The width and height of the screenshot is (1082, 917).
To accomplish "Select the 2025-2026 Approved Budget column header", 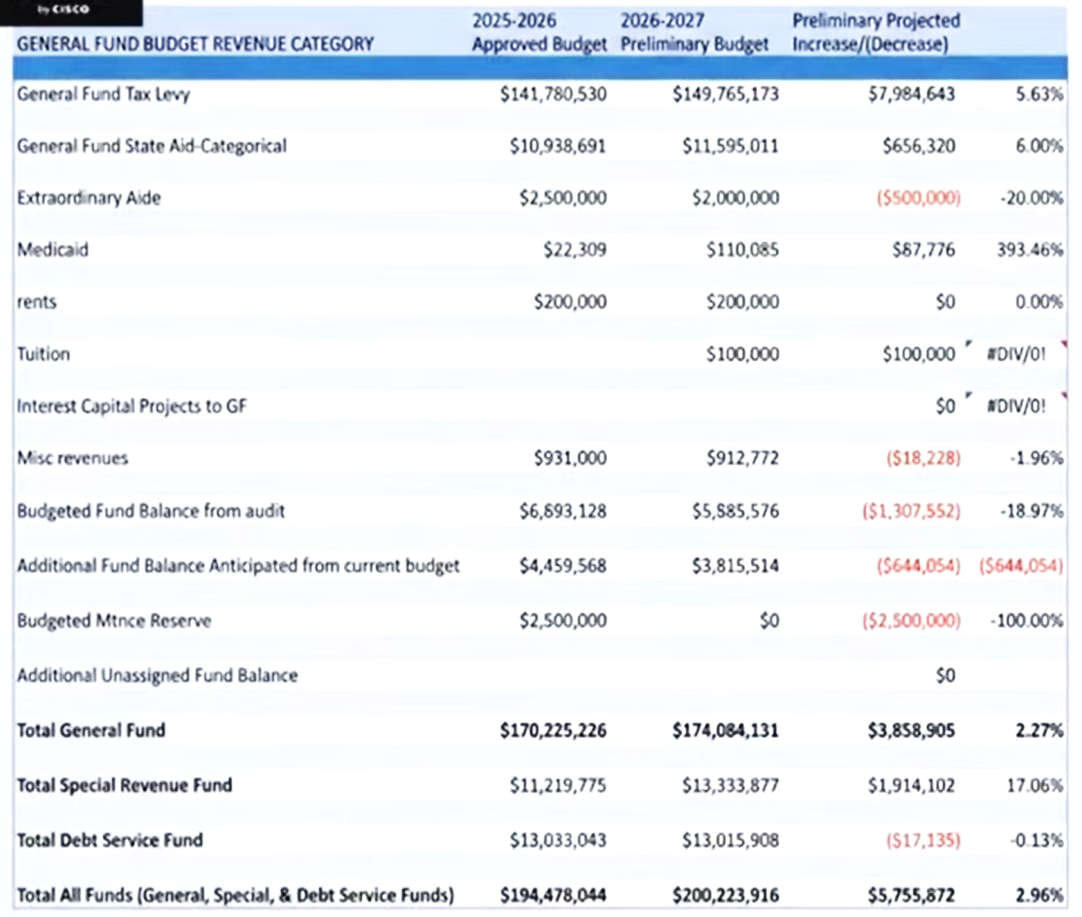I will (x=539, y=33).
